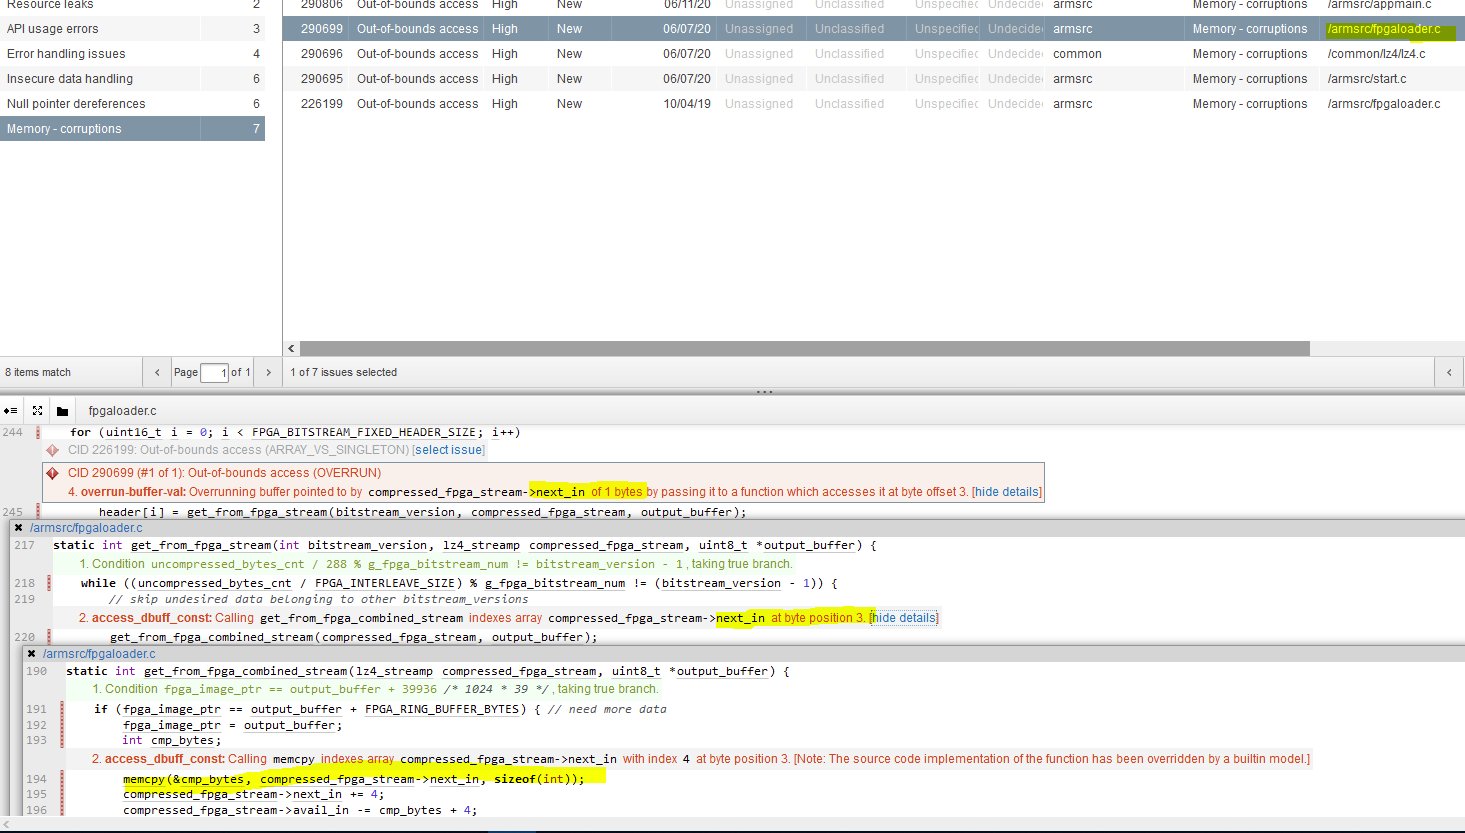Open the events list icon in source toolbar

[10, 410]
